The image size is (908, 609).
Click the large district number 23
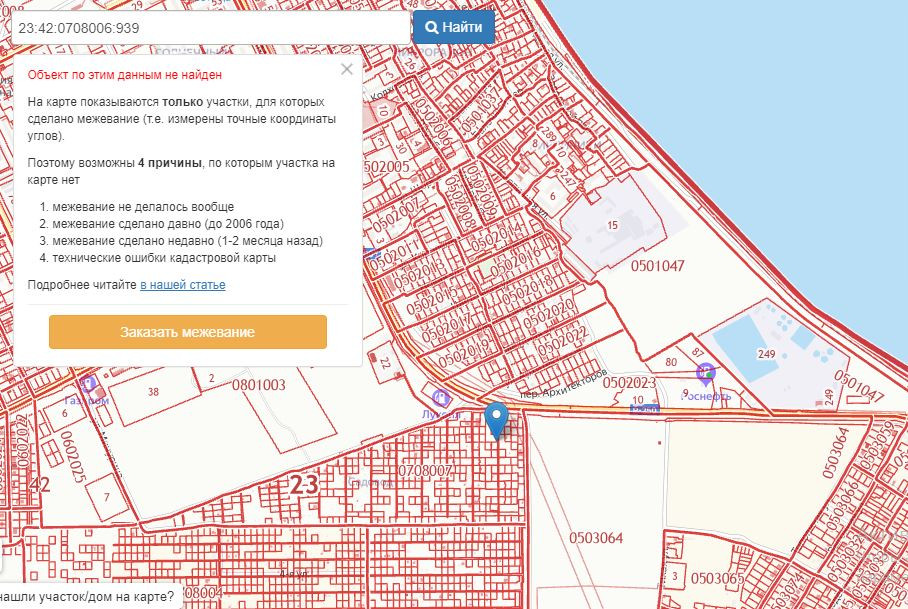303,486
